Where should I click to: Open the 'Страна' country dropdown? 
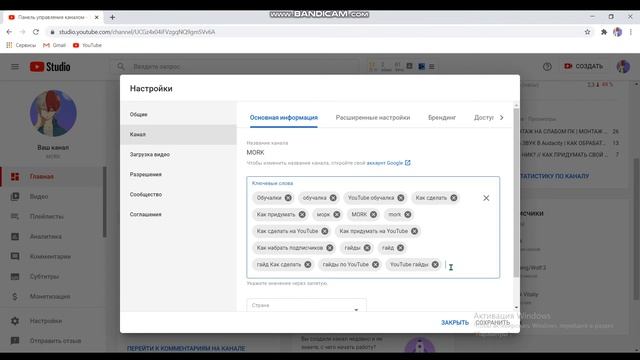[x=306, y=305]
